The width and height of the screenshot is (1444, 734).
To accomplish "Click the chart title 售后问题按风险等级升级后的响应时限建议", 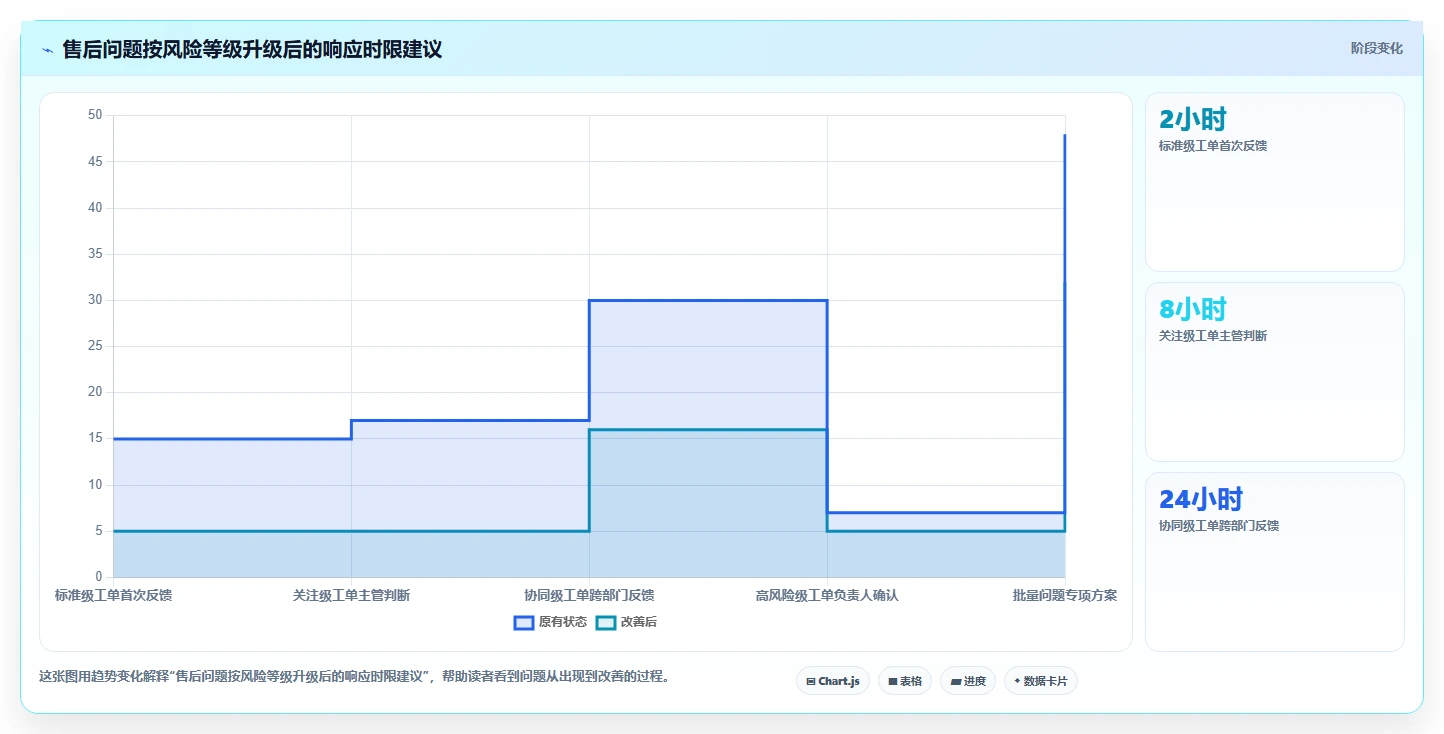I will tap(252, 49).
